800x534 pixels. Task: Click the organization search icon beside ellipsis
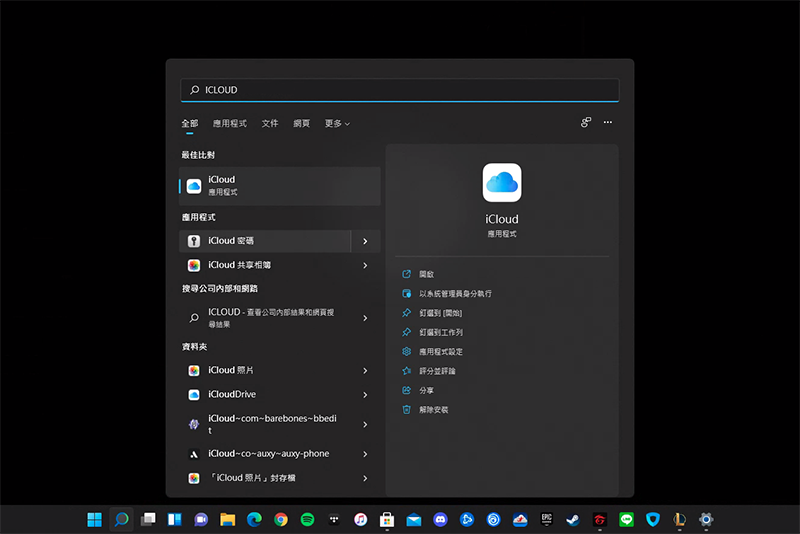coord(586,123)
